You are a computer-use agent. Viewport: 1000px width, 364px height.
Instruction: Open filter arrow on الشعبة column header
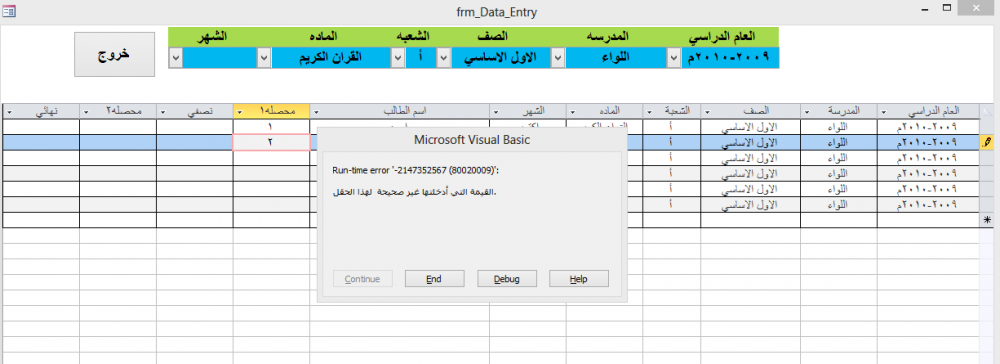coord(649,112)
